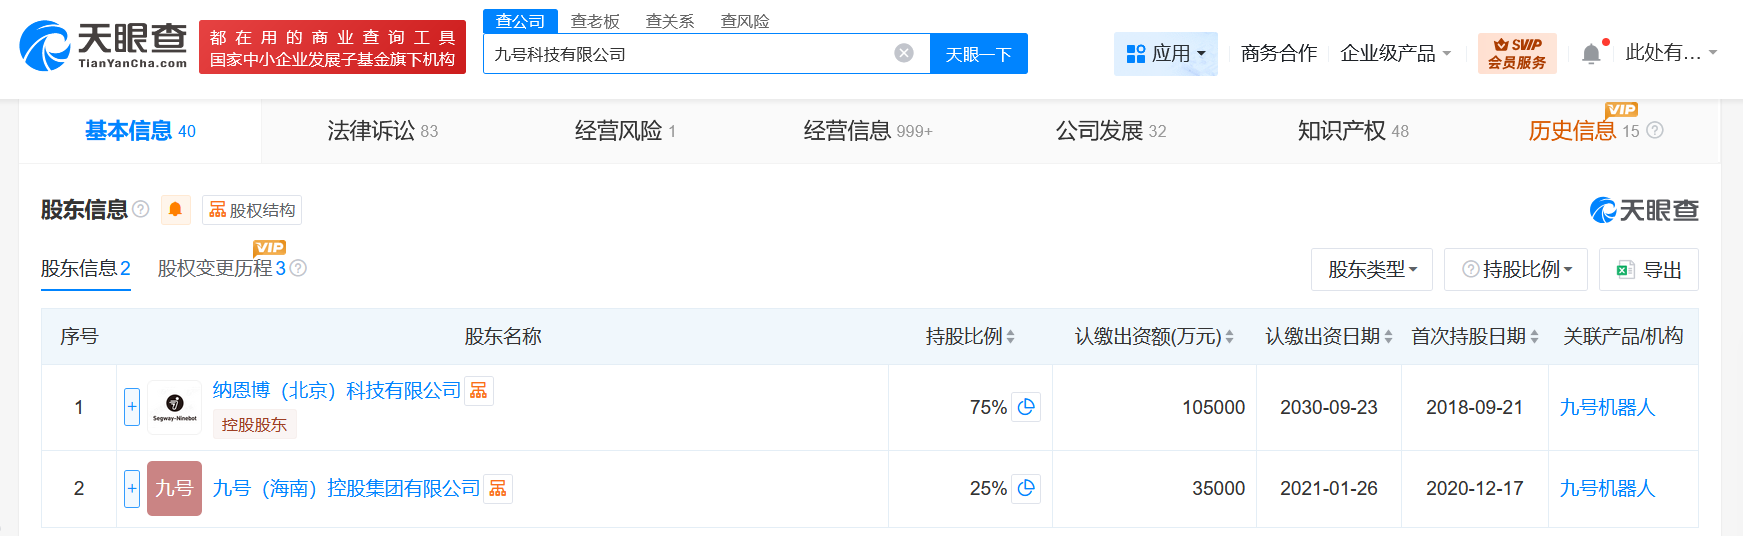Image resolution: width=1743 pixels, height=536 pixels.
Task: Click the 天眼查 logo
Action: 103,46
